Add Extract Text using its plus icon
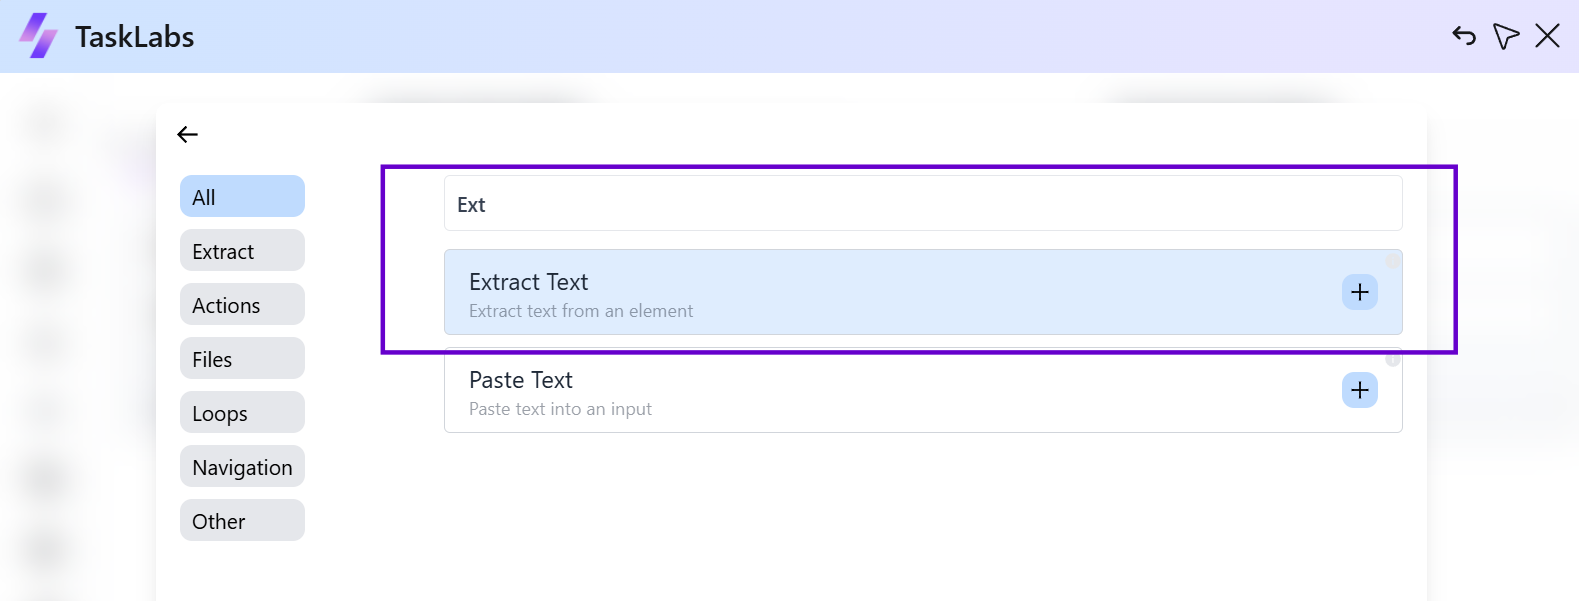Viewport: 1579px width, 601px height. point(1359,292)
